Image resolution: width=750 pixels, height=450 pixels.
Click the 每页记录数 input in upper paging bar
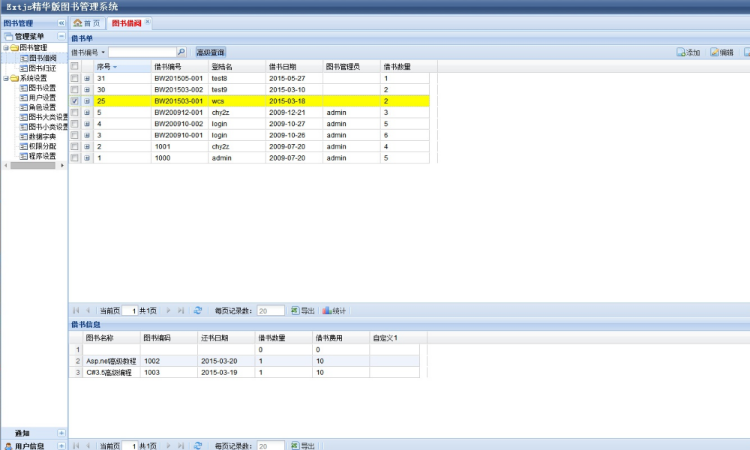coord(270,311)
